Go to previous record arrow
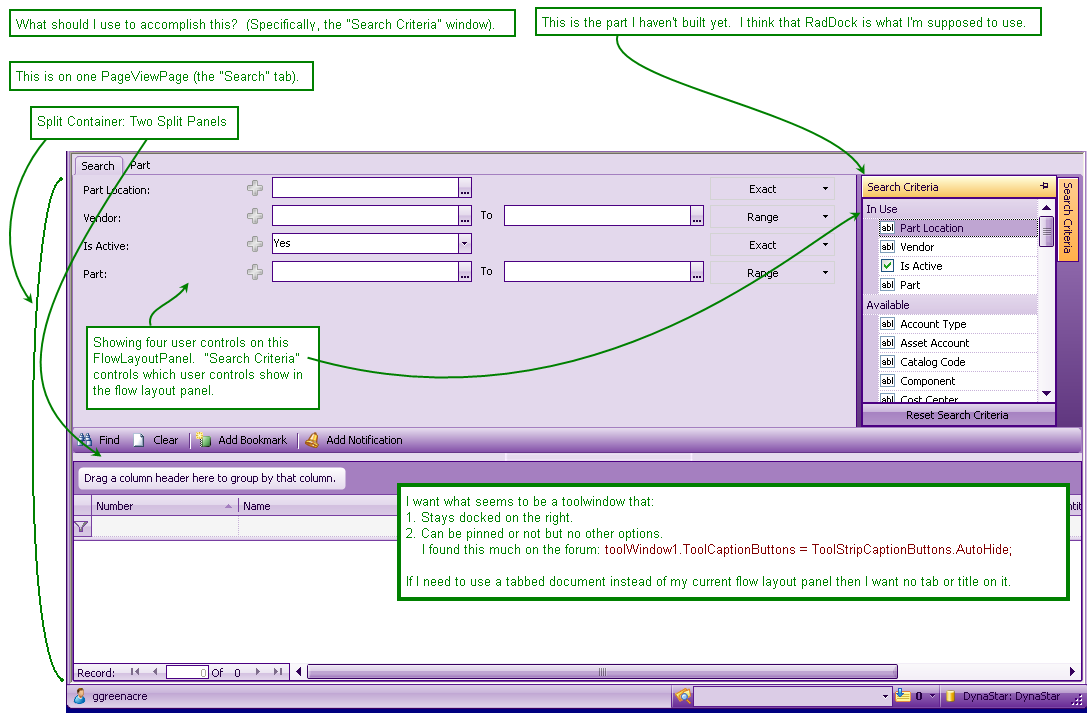 (x=155, y=671)
